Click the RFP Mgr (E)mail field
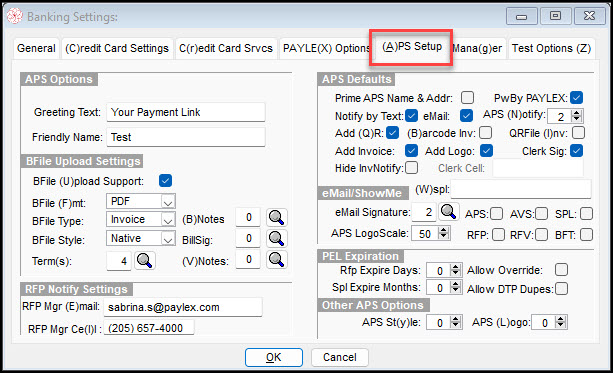This screenshot has width=613, height=373. tap(183, 307)
